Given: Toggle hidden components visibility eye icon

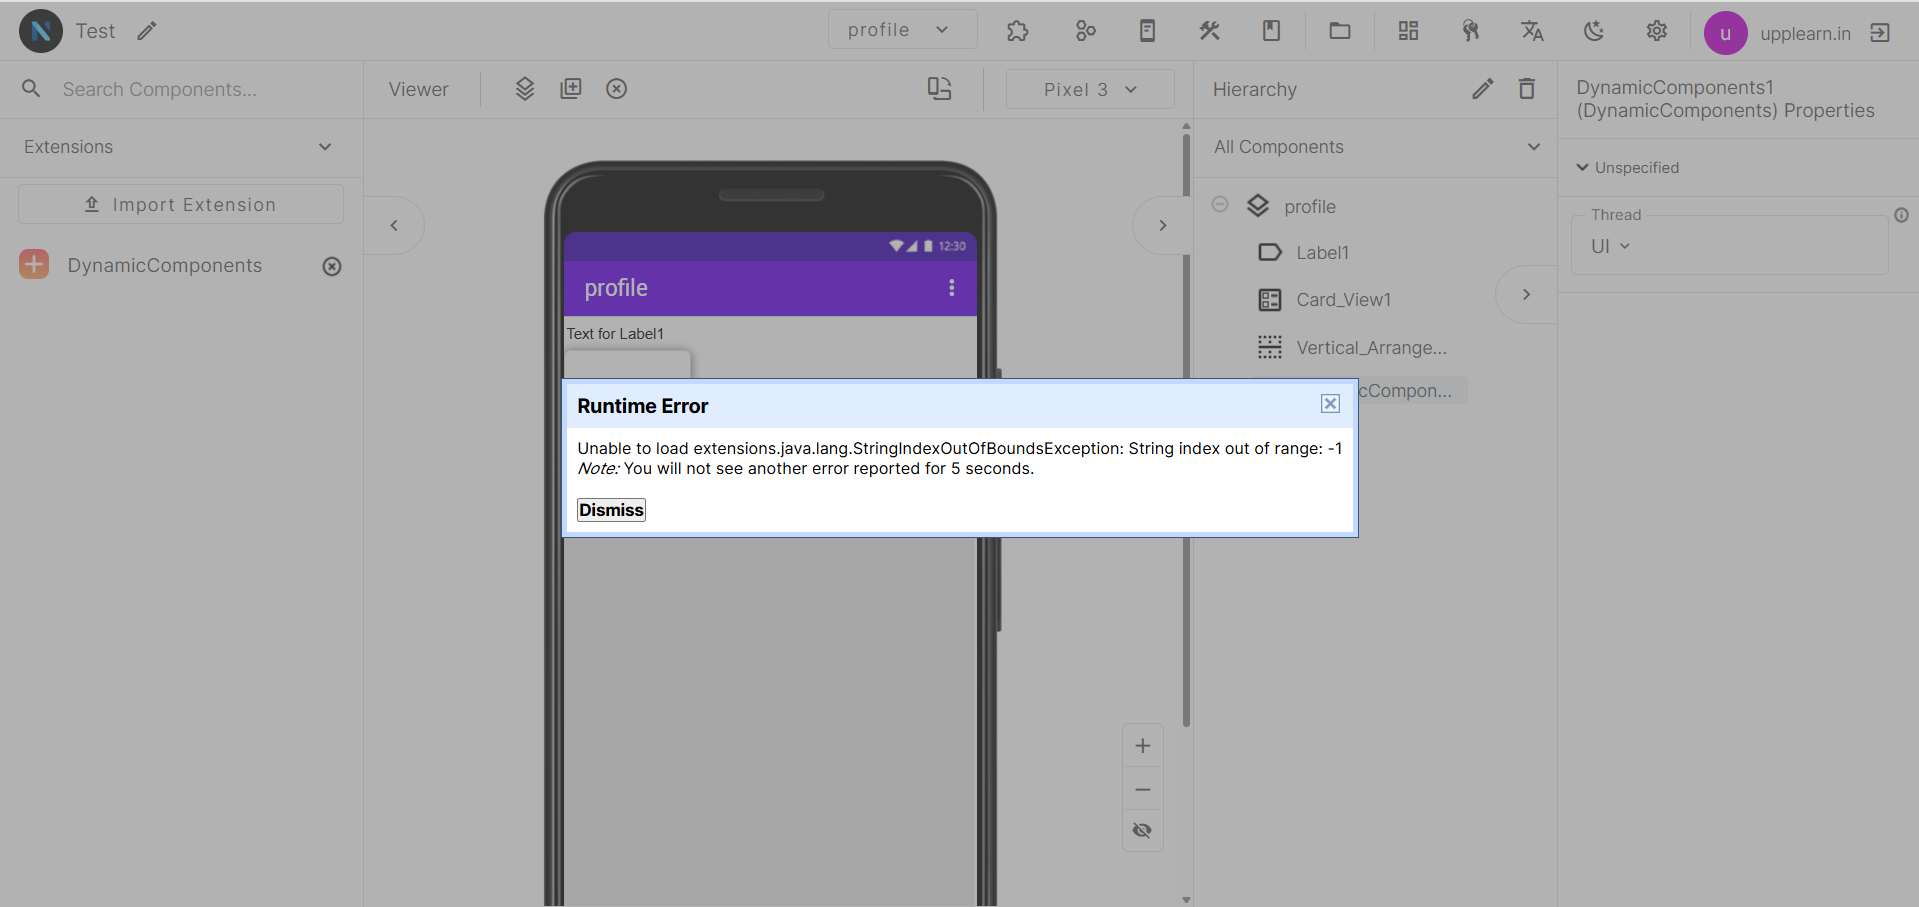Looking at the screenshot, I should [x=1143, y=830].
